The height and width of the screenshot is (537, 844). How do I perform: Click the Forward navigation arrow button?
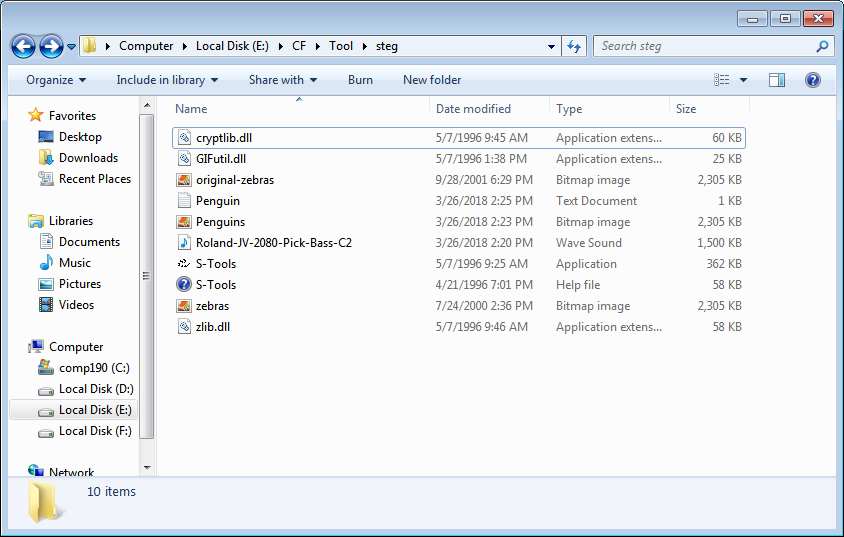click(x=51, y=46)
